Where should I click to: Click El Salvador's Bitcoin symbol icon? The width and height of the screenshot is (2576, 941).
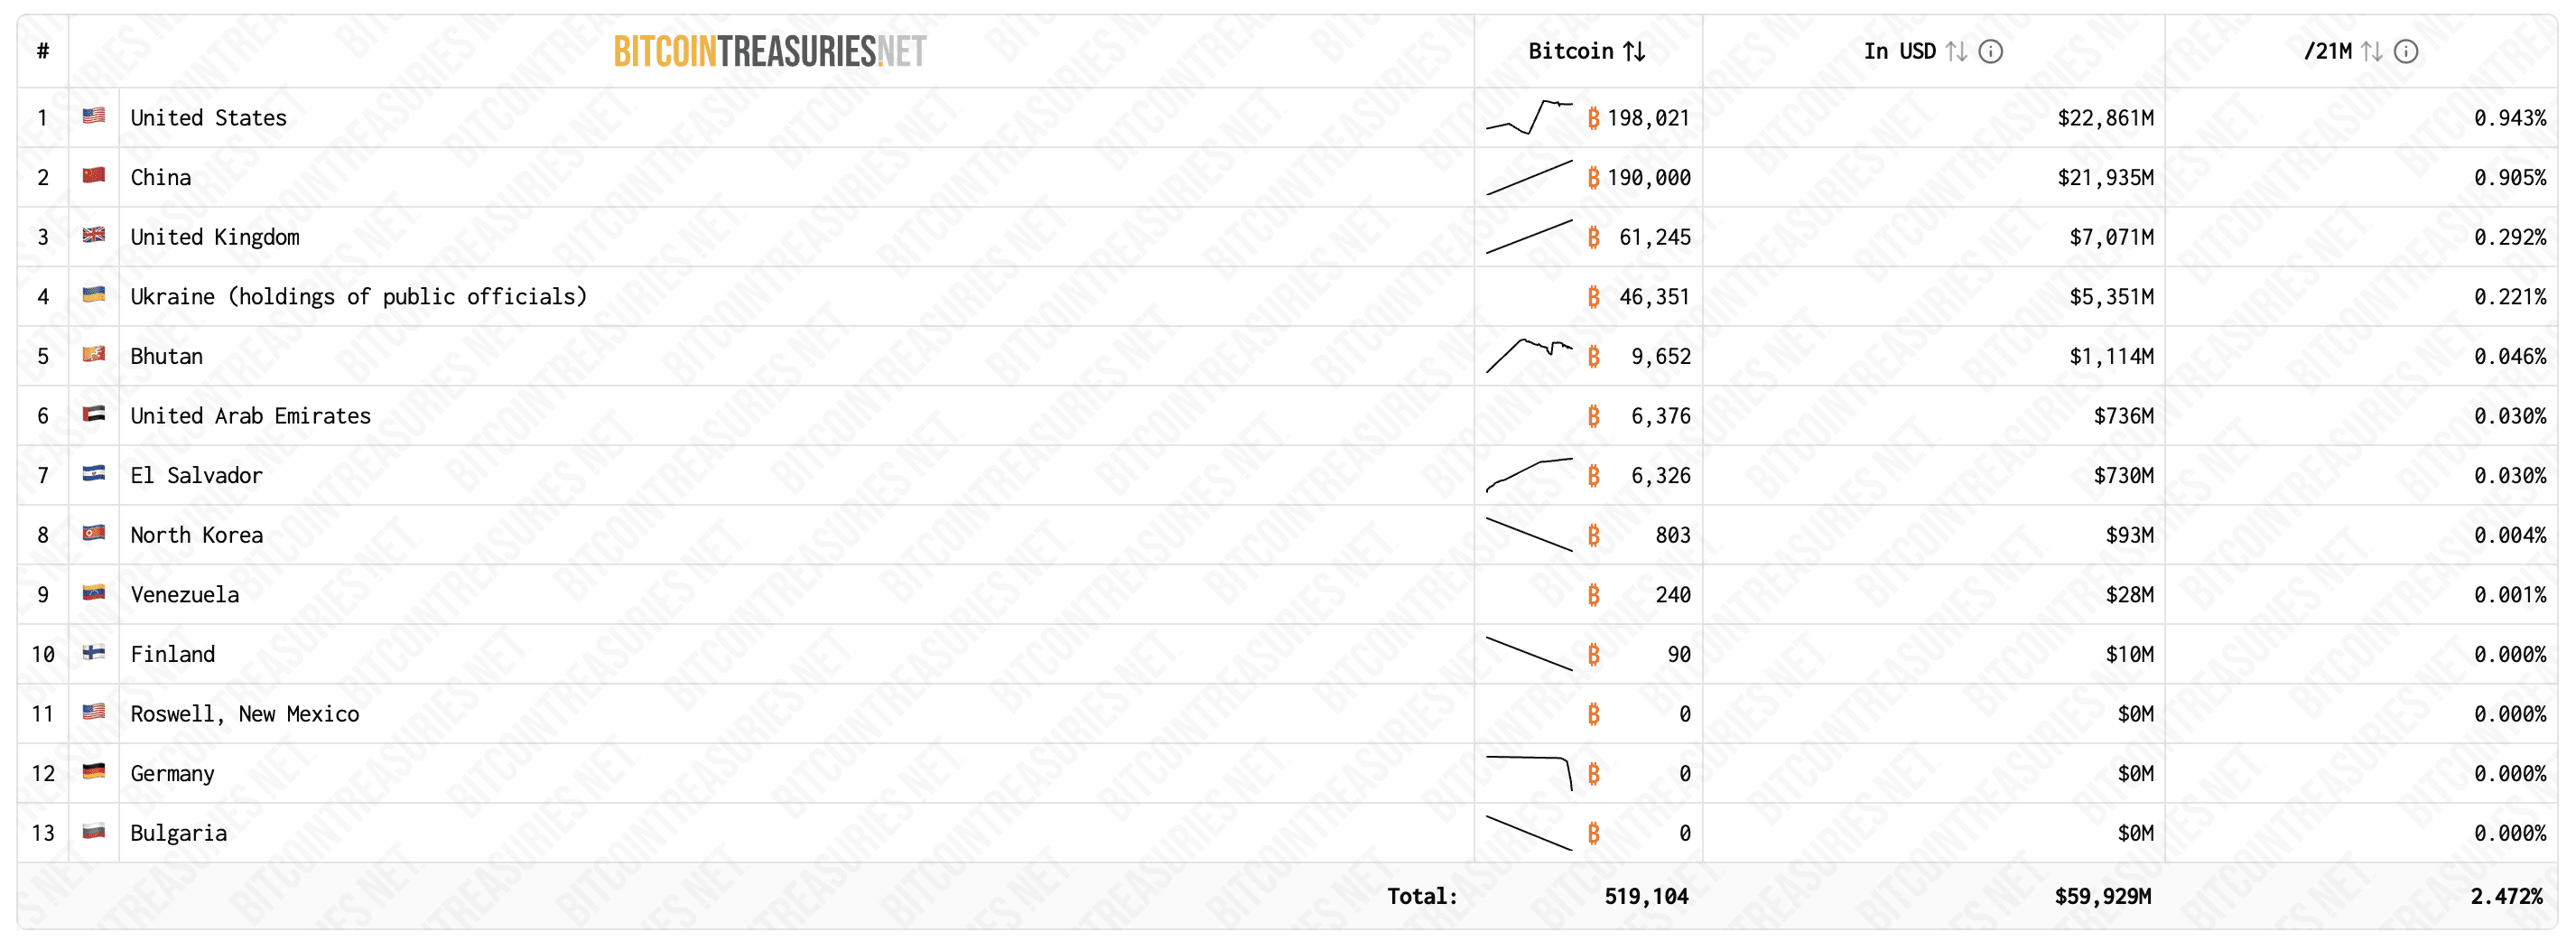(1593, 475)
